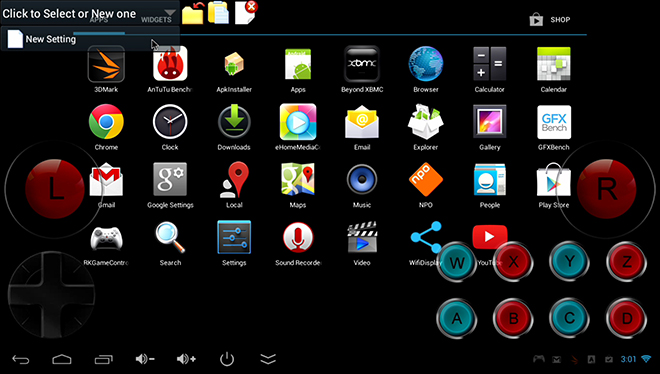This screenshot has height=374, width=660.
Task: Open Gallery
Action: coord(490,122)
